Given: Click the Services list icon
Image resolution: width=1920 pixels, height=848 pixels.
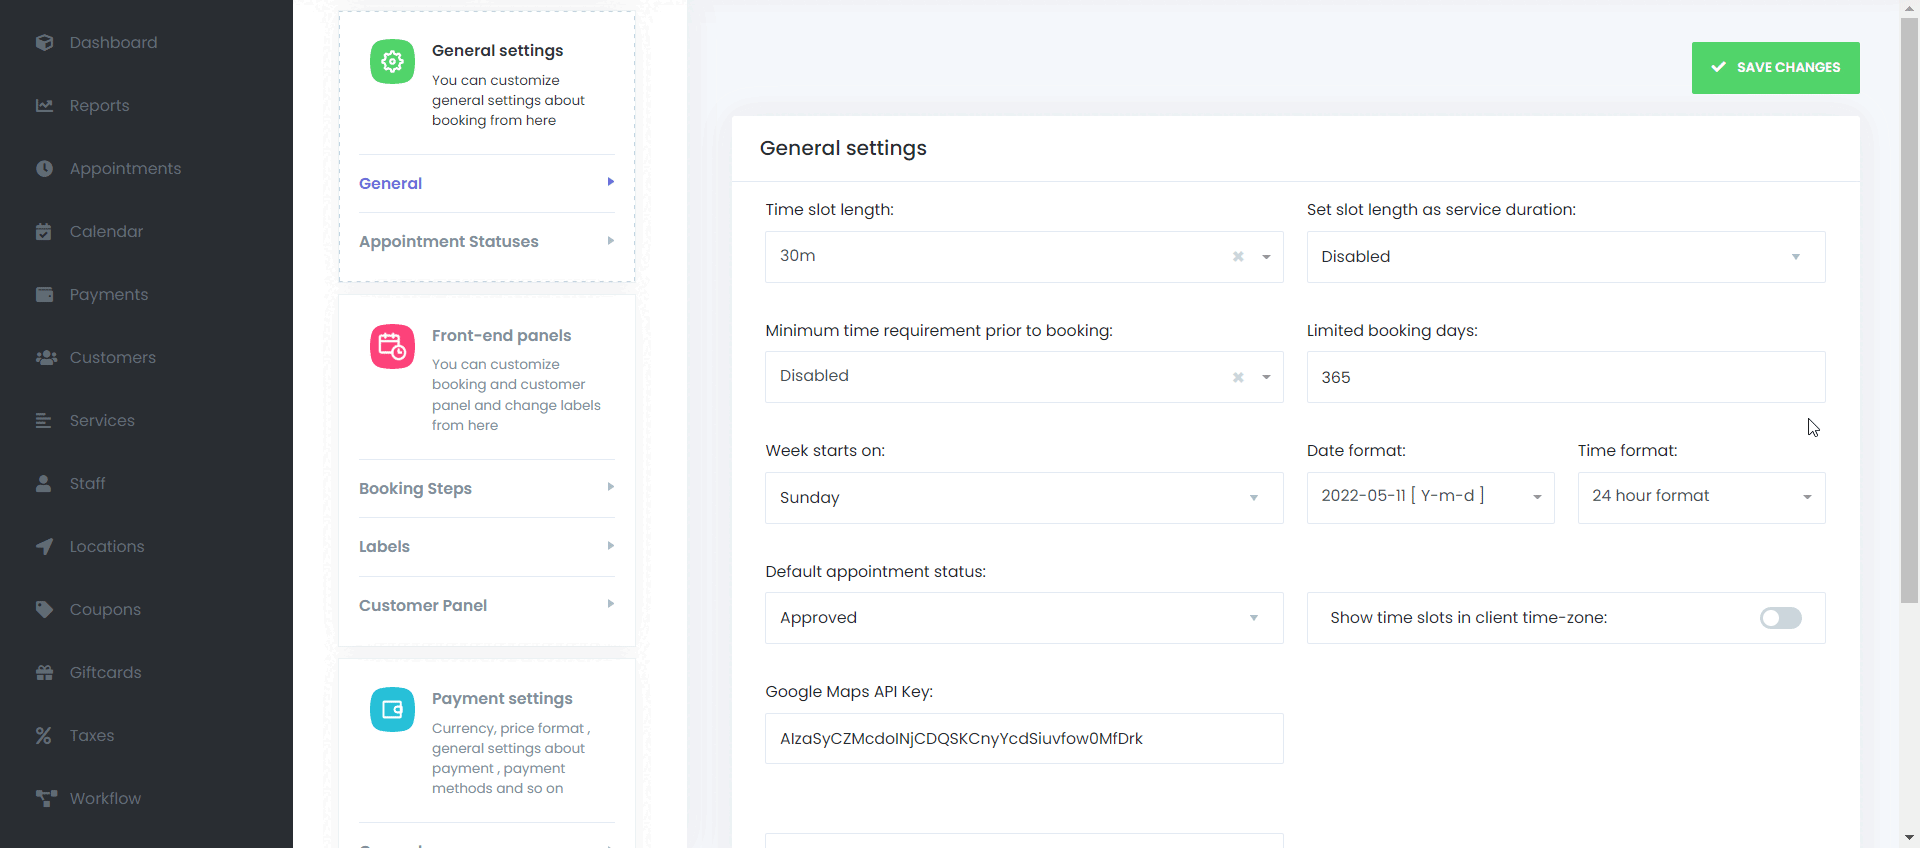Looking at the screenshot, I should coord(44,420).
